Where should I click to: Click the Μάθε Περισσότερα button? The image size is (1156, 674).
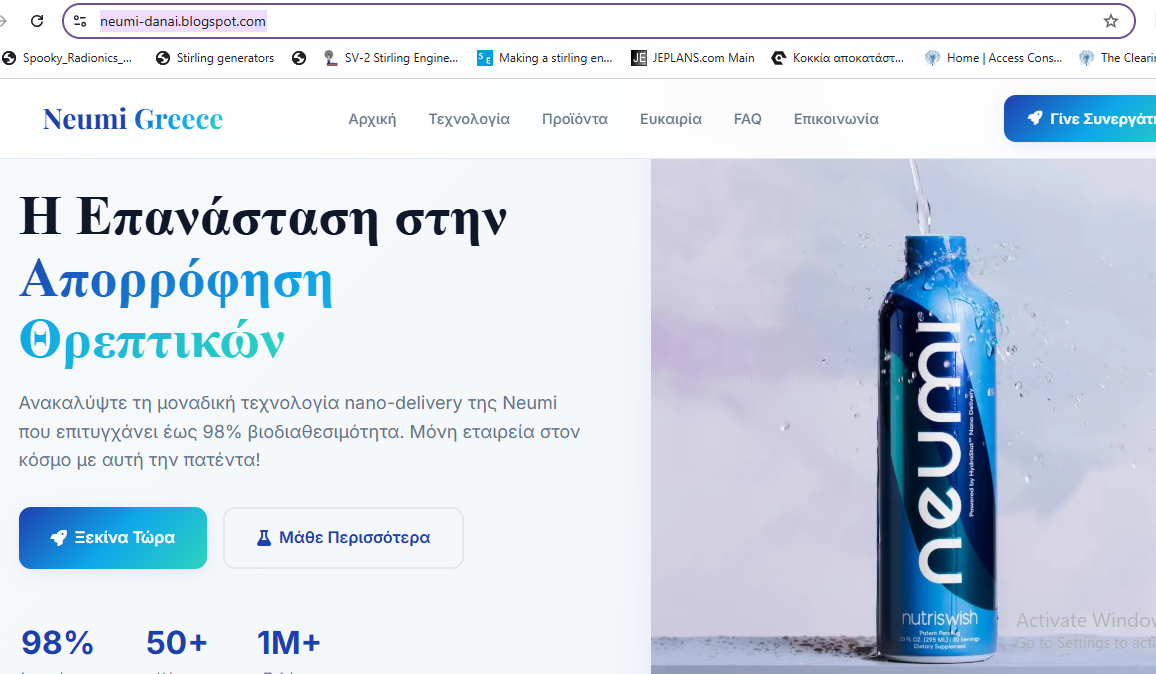344,538
